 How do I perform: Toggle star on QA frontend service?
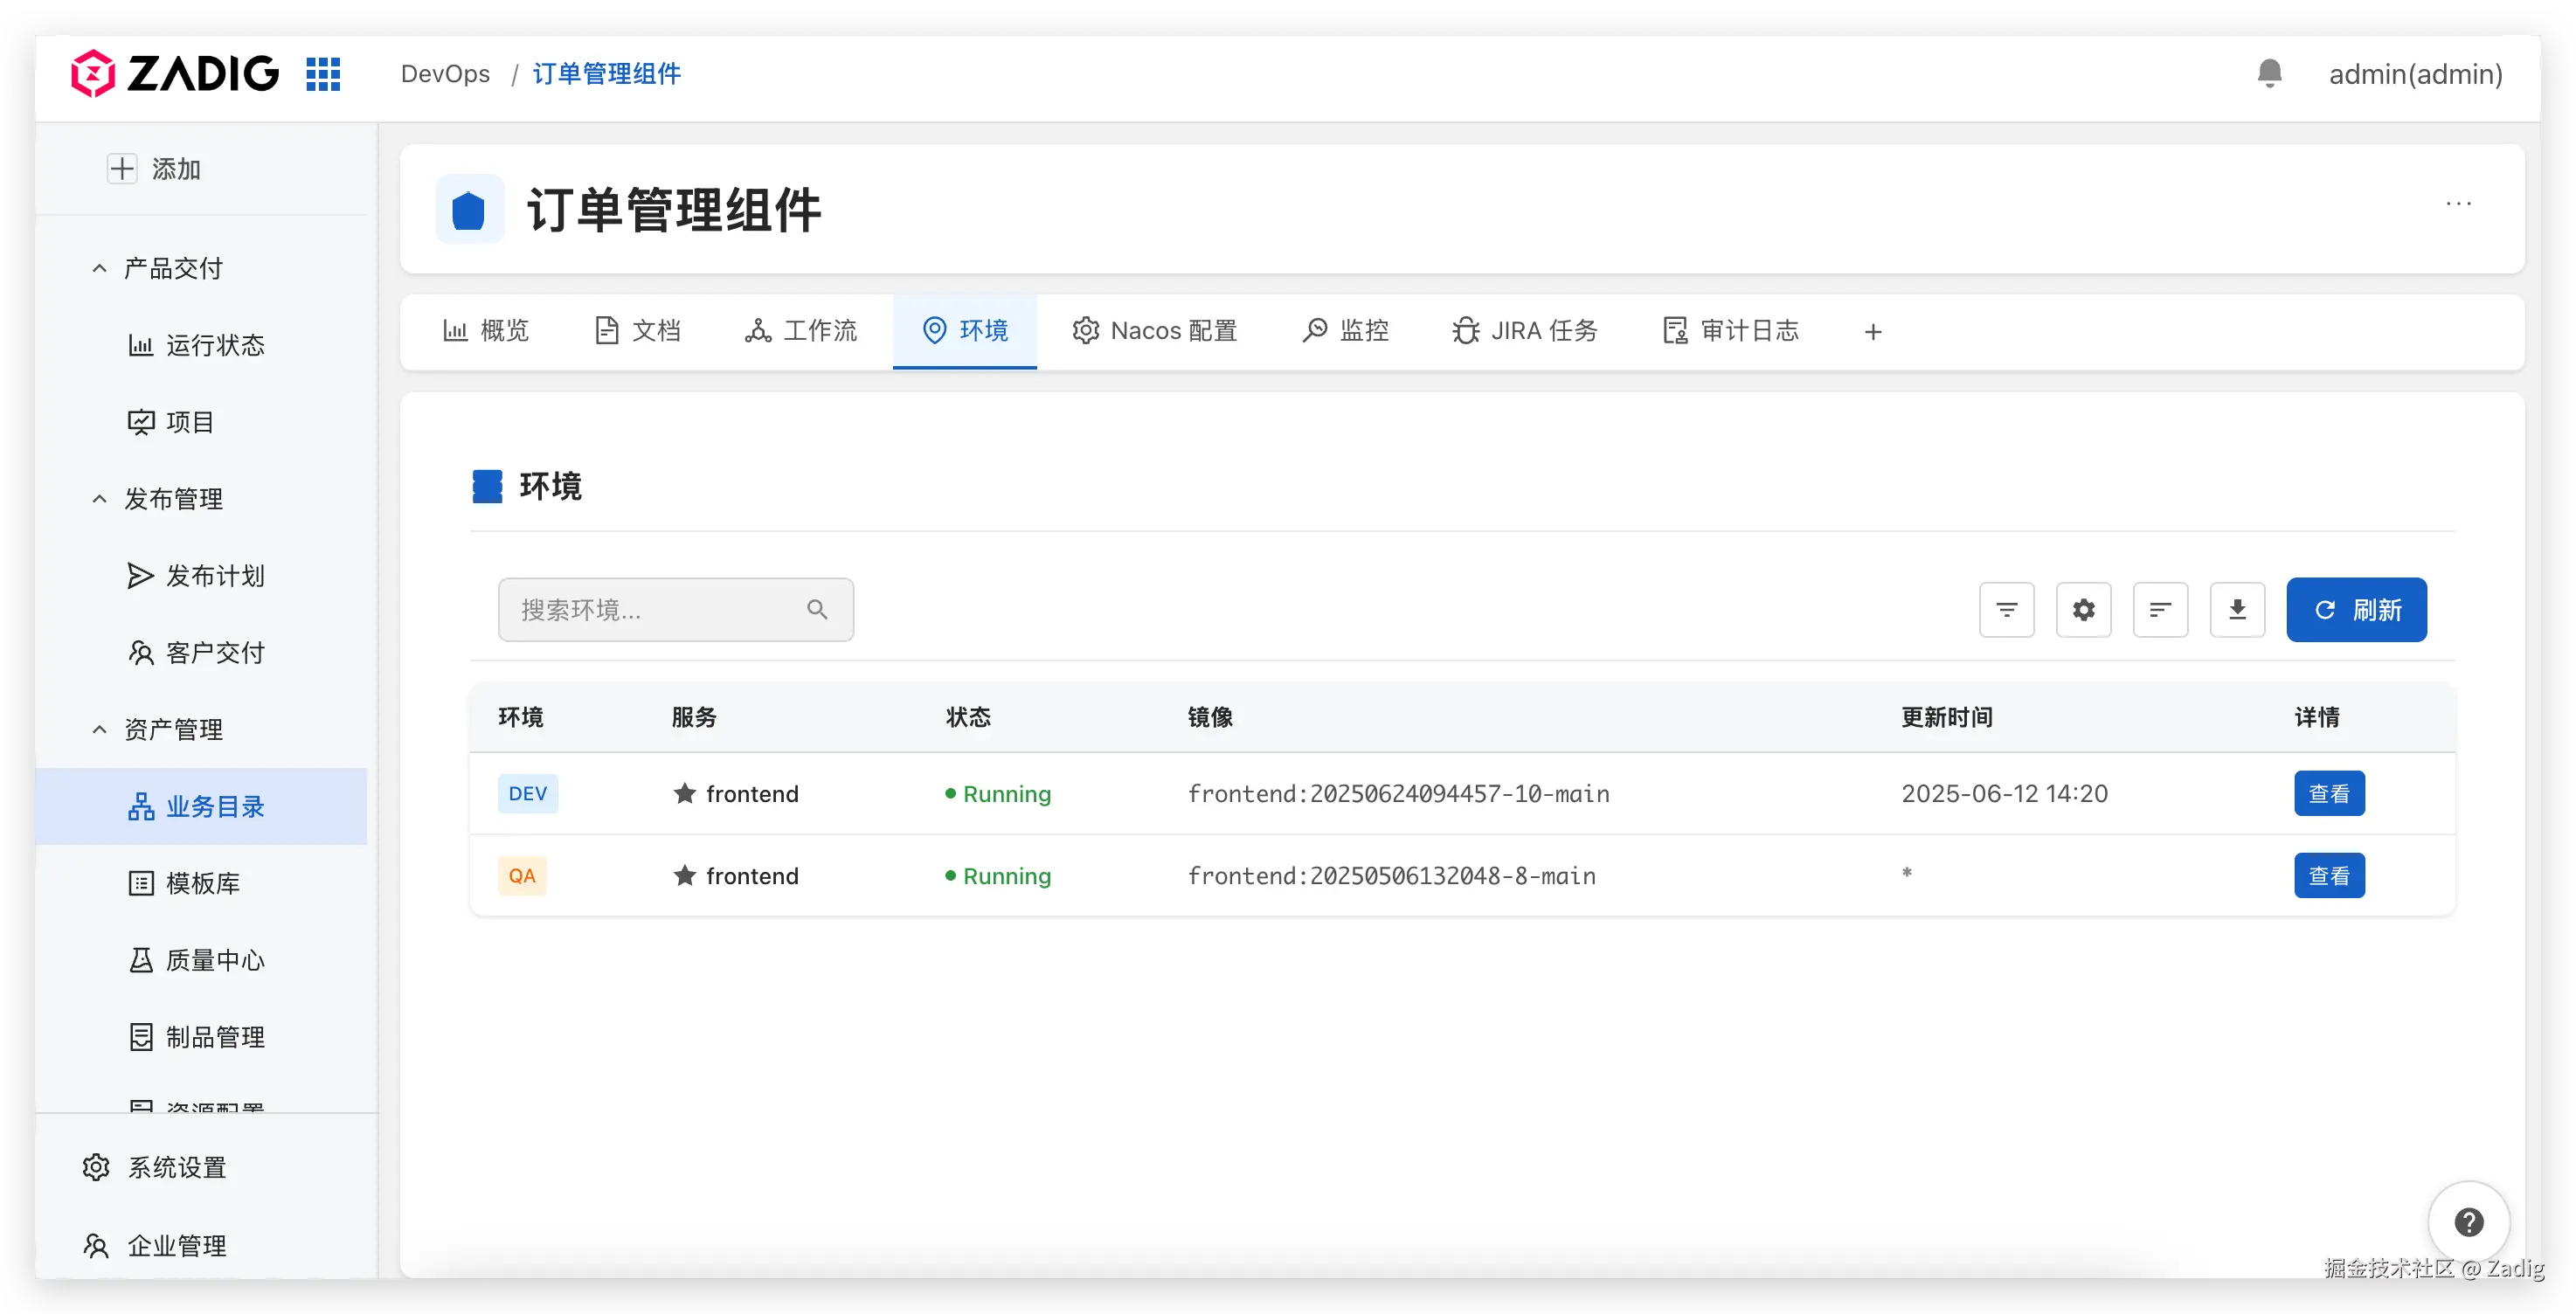pyautogui.click(x=684, y=876)
